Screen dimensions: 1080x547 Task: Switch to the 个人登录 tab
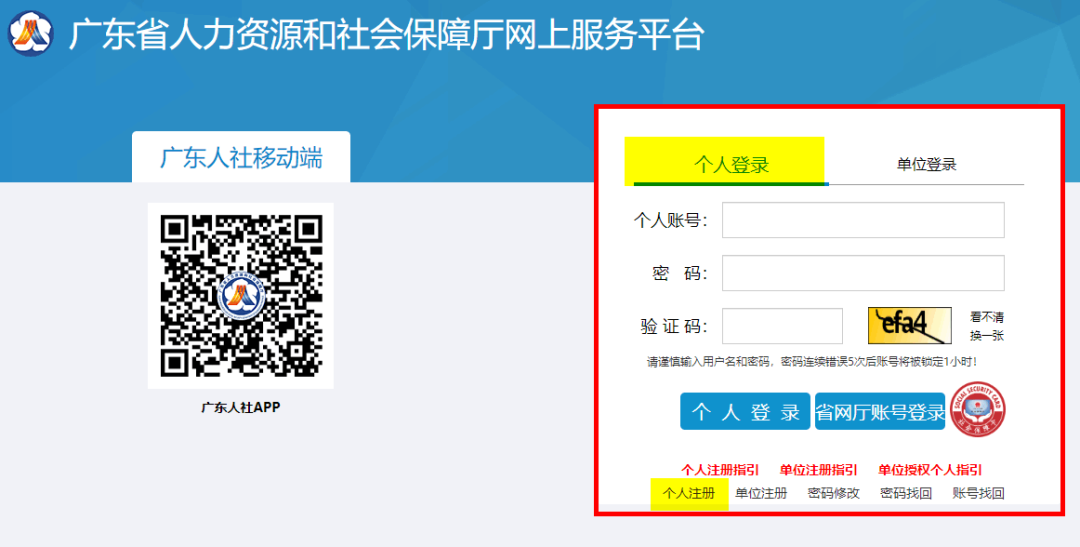tap(731, 164)
